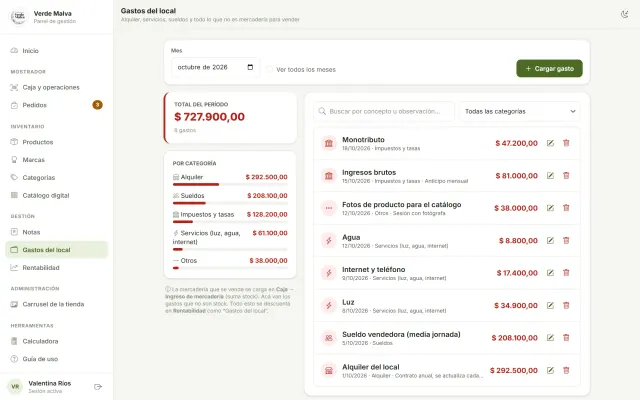640x400 pixels.
Task: Open Caja y operaciones
Action: click(x=56, y=87)
